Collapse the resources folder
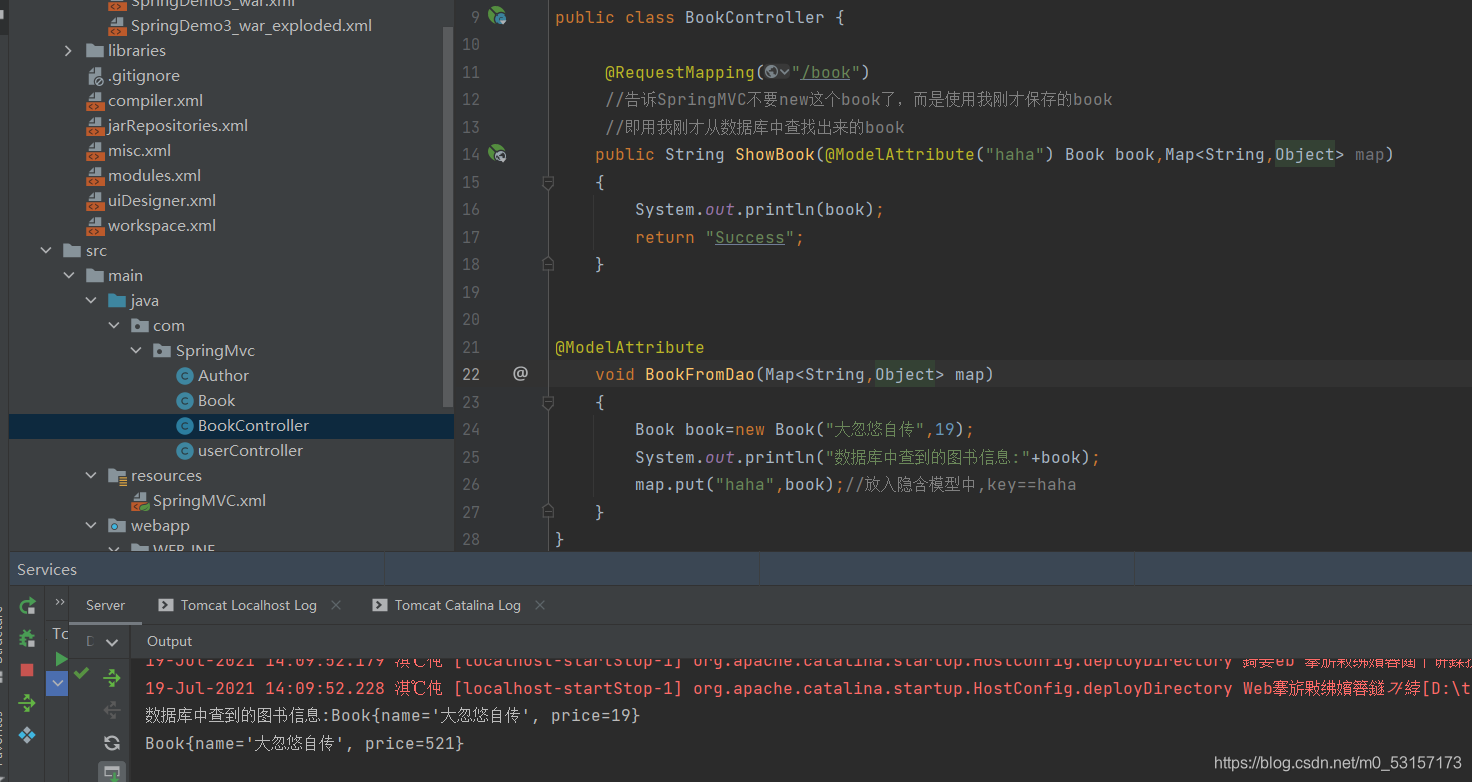 91,476
